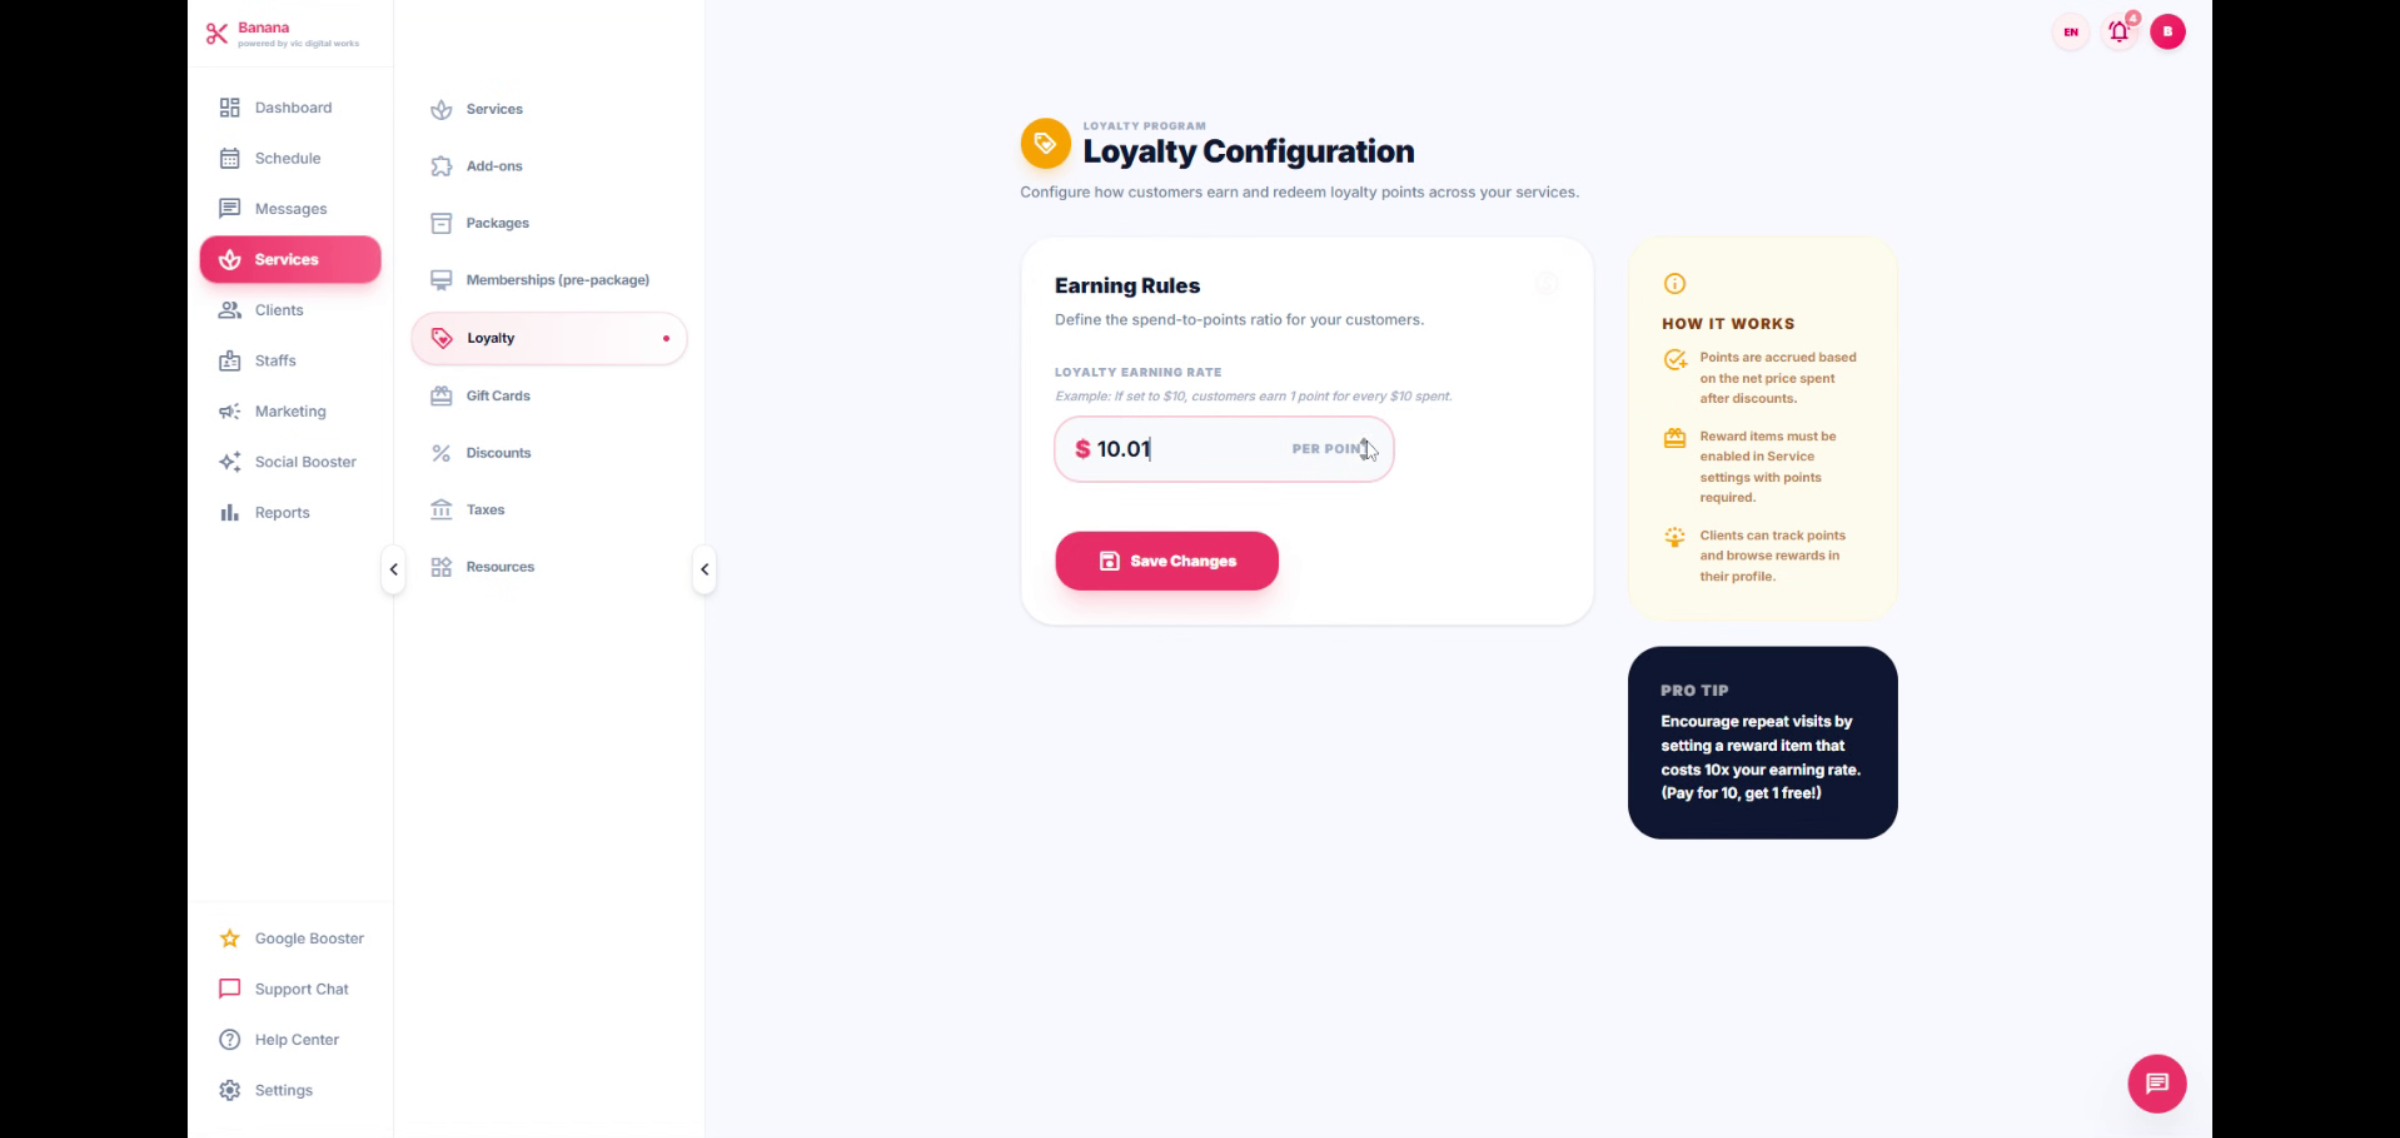The width and height of the screenshot is (2400, 1138).
Task: Open Google Booster star item
Action: (308, 938)
